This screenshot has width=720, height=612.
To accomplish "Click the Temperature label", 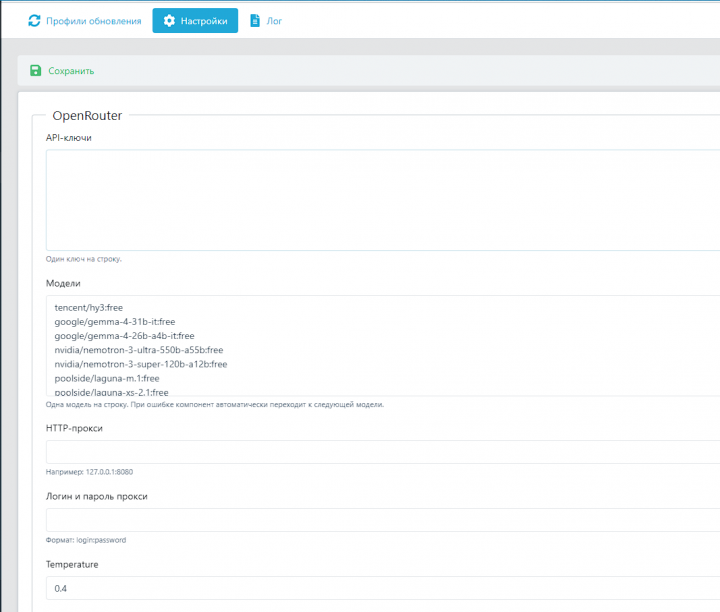I will tap(72, 565).
